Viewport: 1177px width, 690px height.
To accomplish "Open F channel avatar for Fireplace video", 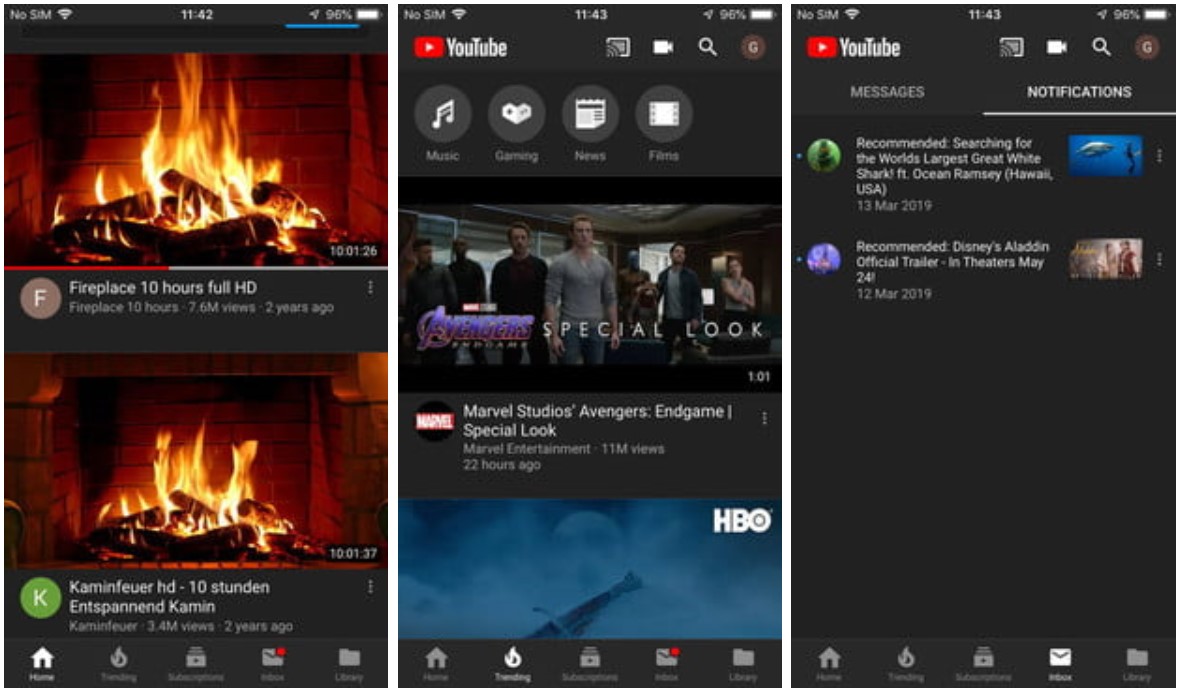I will pyautogui.click(x=41, y=298).
